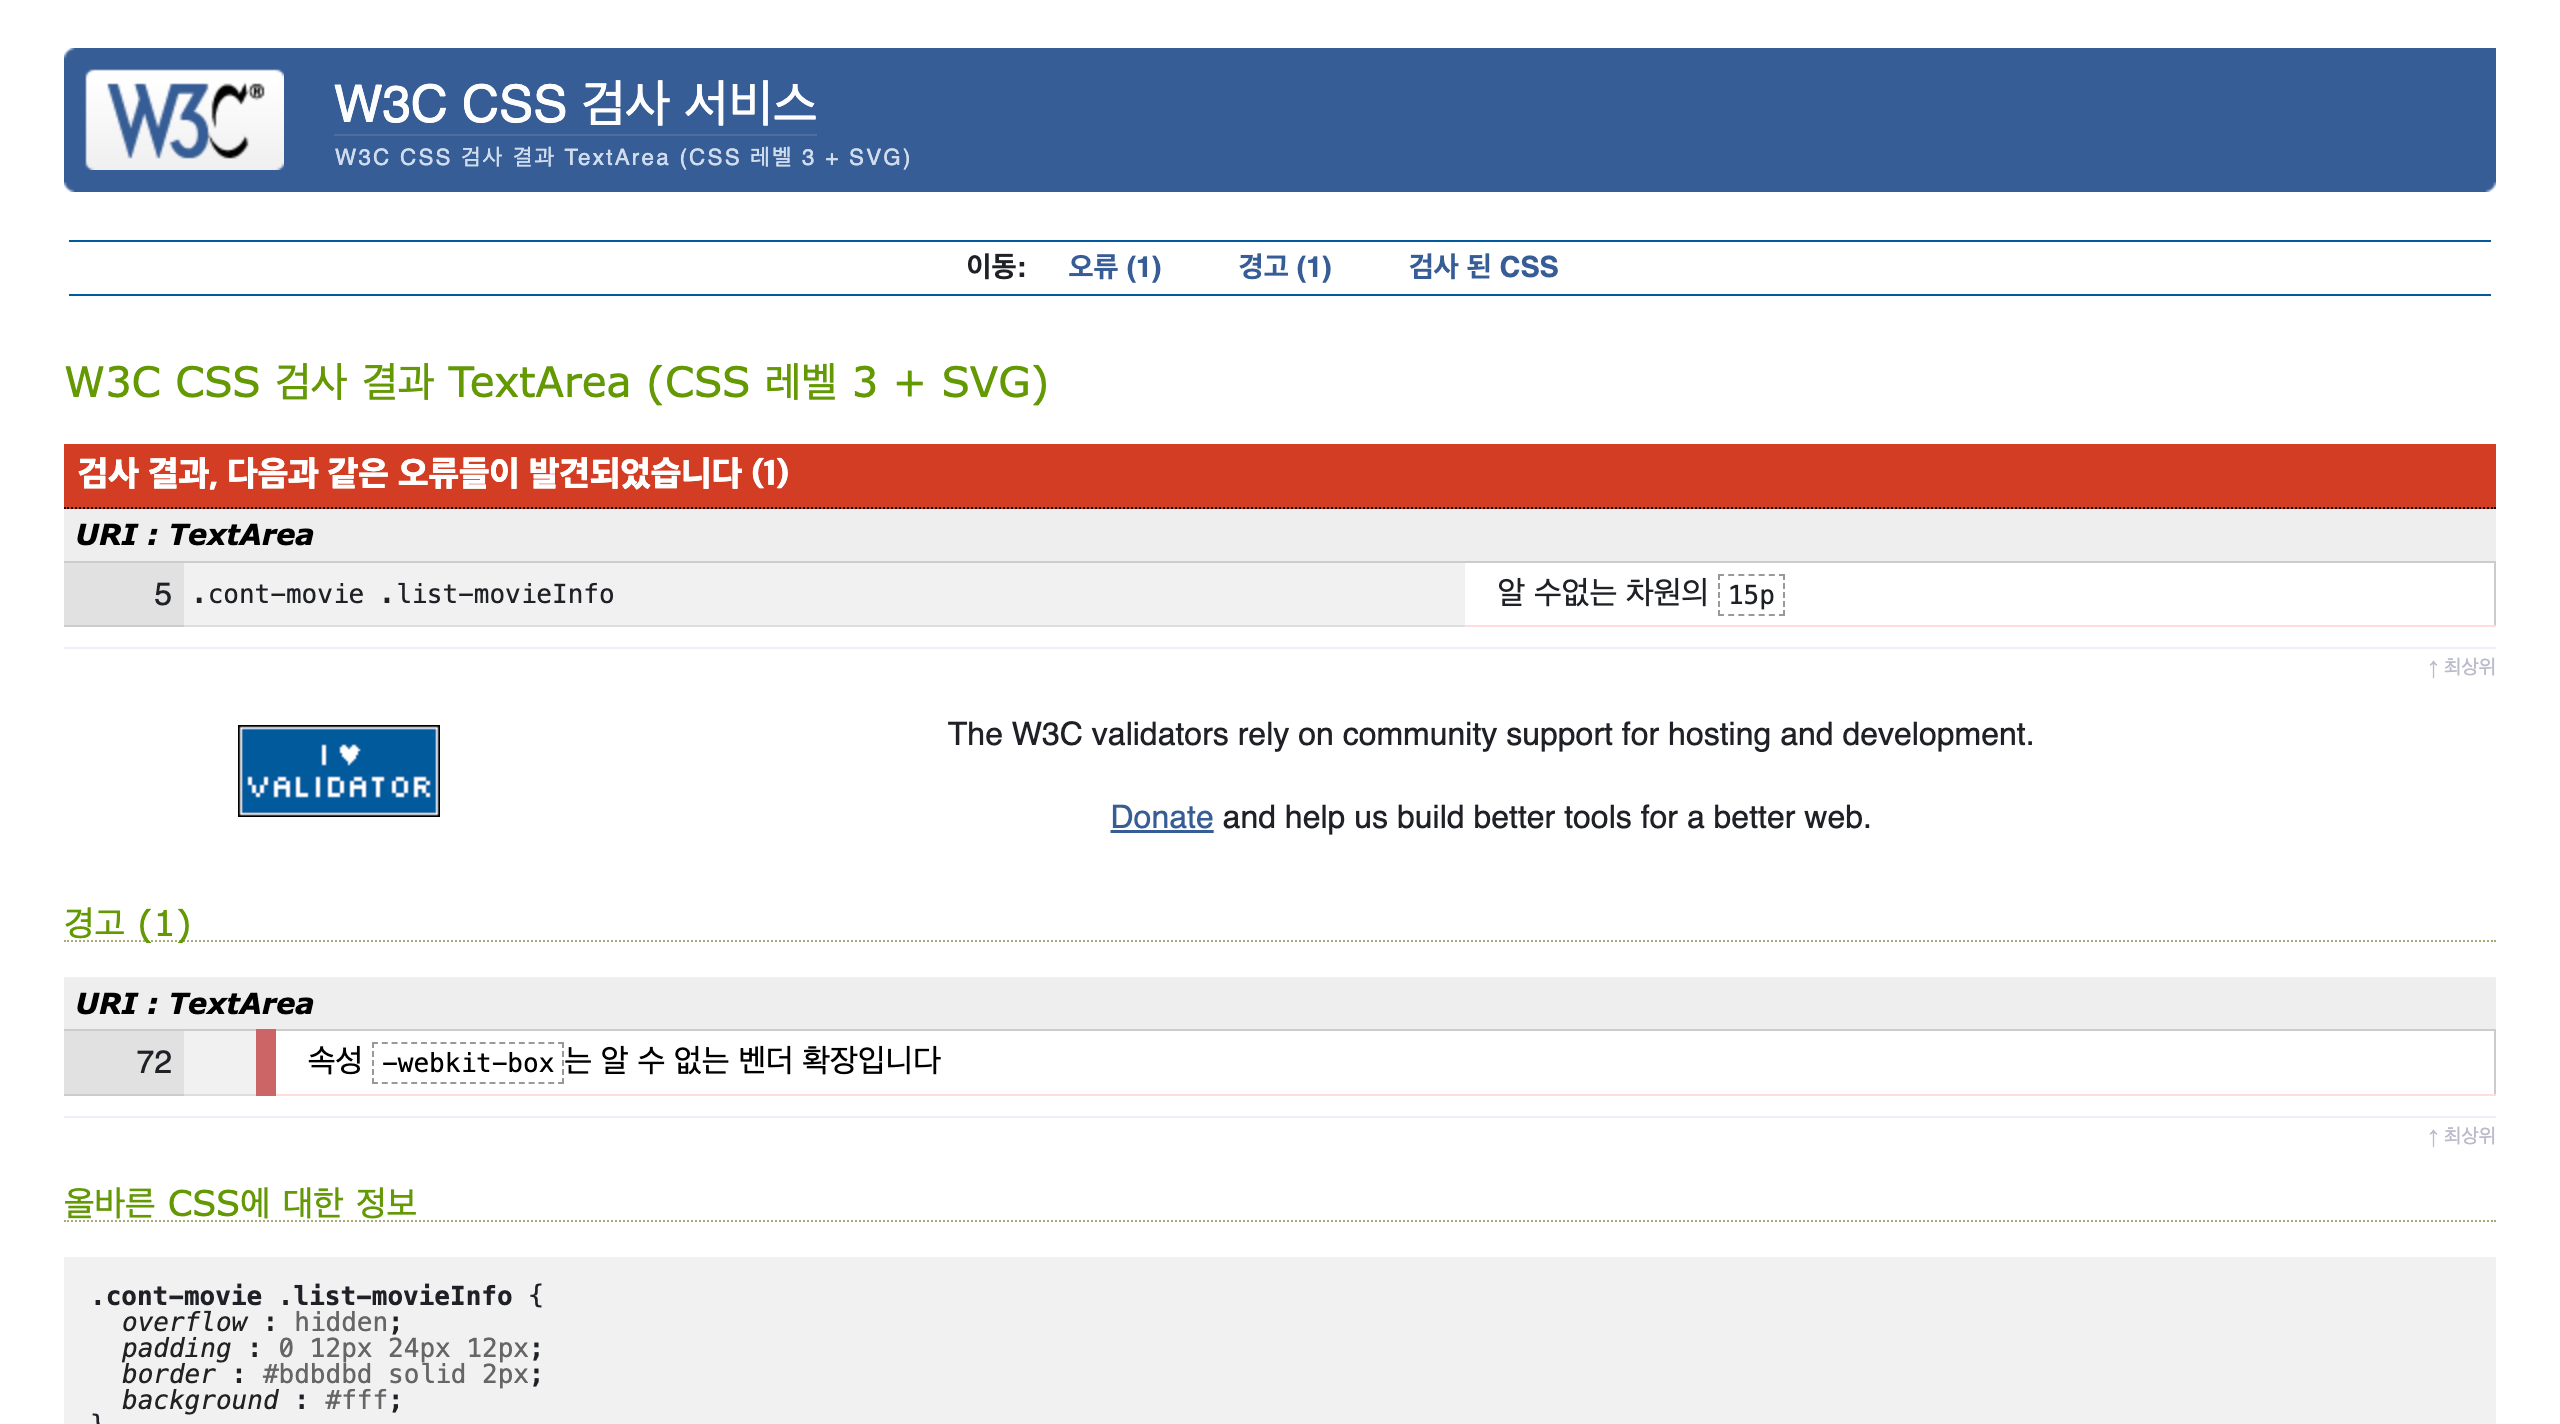Click the first ↑ 최상위 link below the error table

2461,667
